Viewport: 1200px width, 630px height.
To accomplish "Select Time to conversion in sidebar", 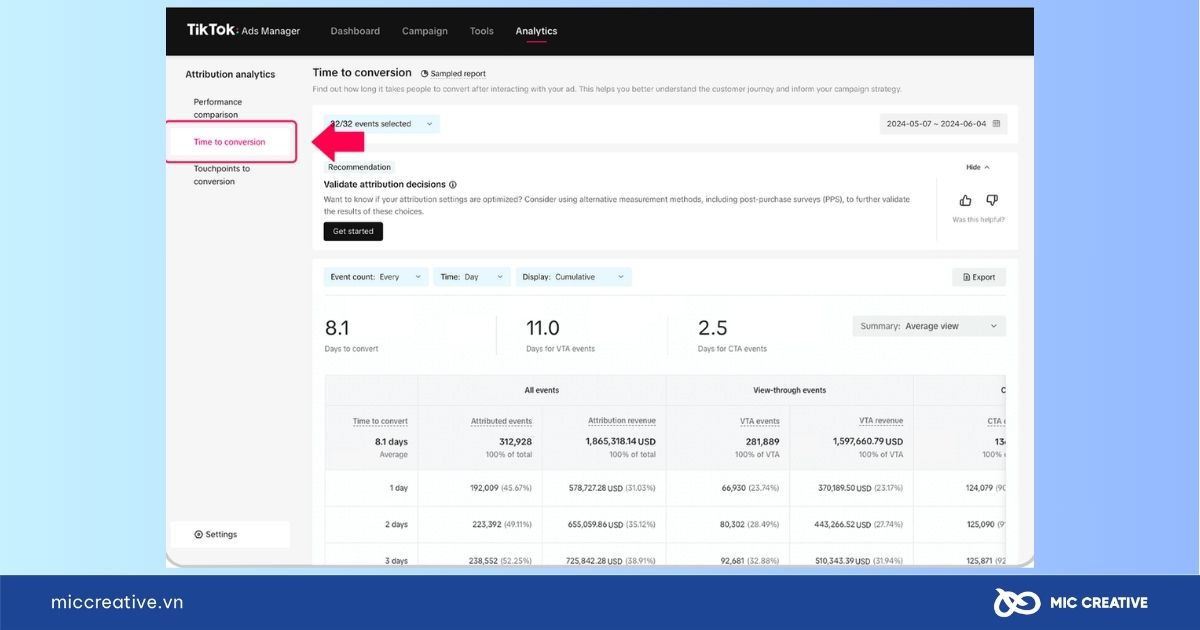I will tap(230, 142).
